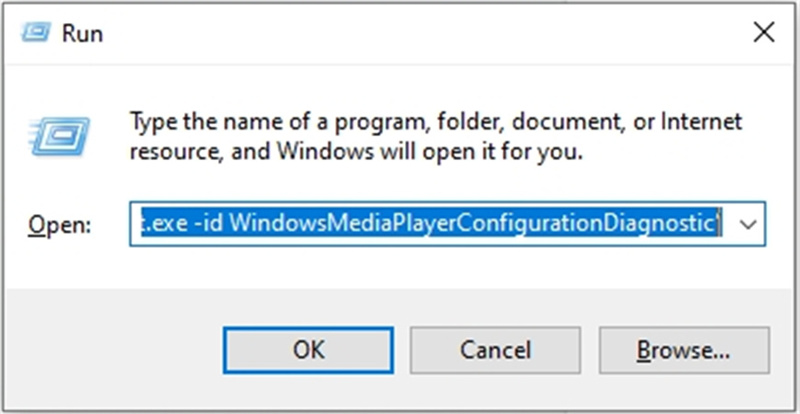Click the "Open:" label
Viewport: 800px width, 414px height.
(60, 226)
